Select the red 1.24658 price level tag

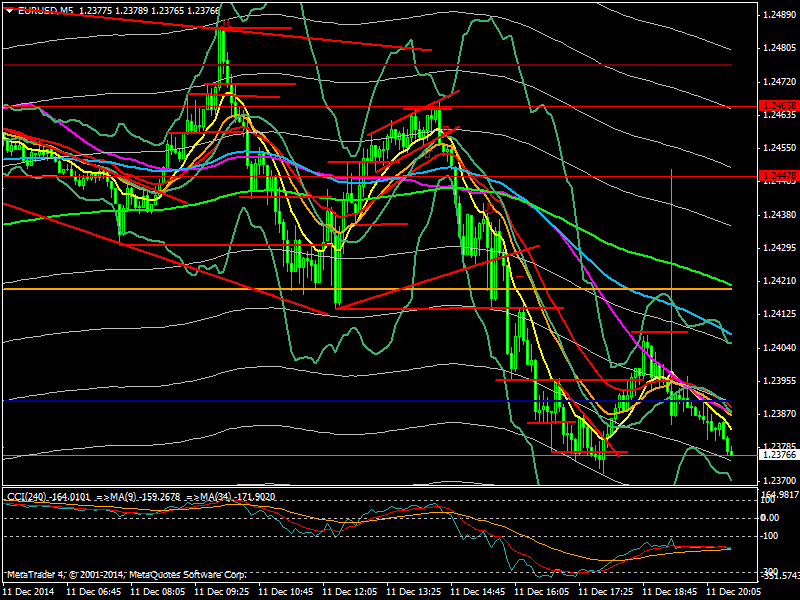778,106
